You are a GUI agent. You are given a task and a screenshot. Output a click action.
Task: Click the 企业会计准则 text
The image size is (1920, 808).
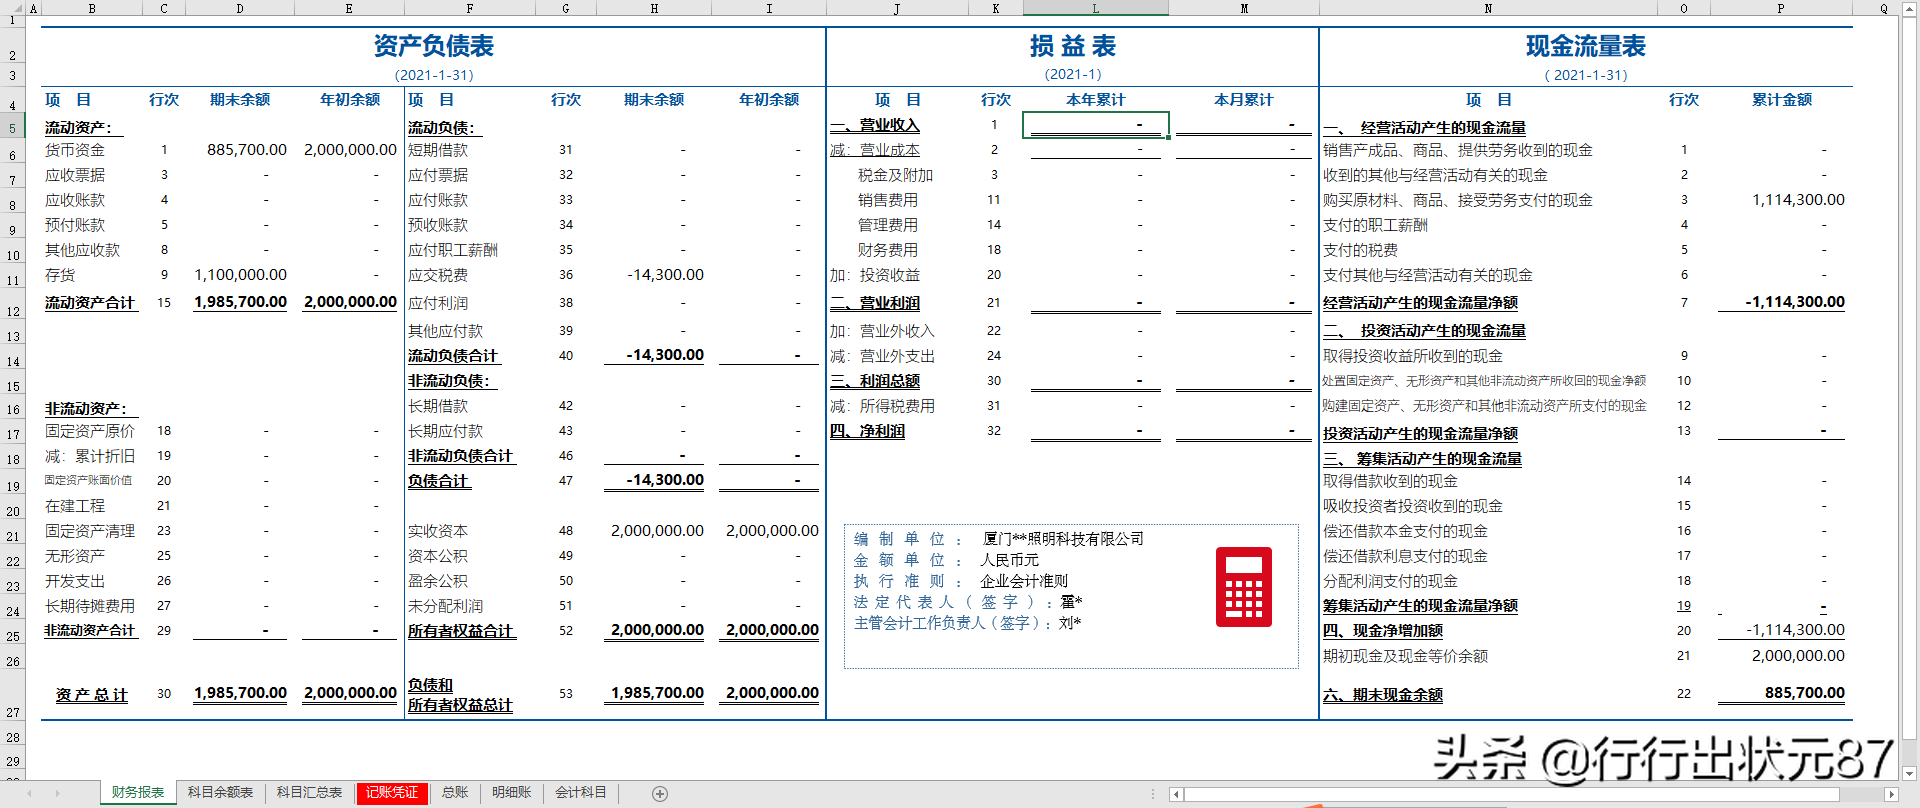[1024, 581]
